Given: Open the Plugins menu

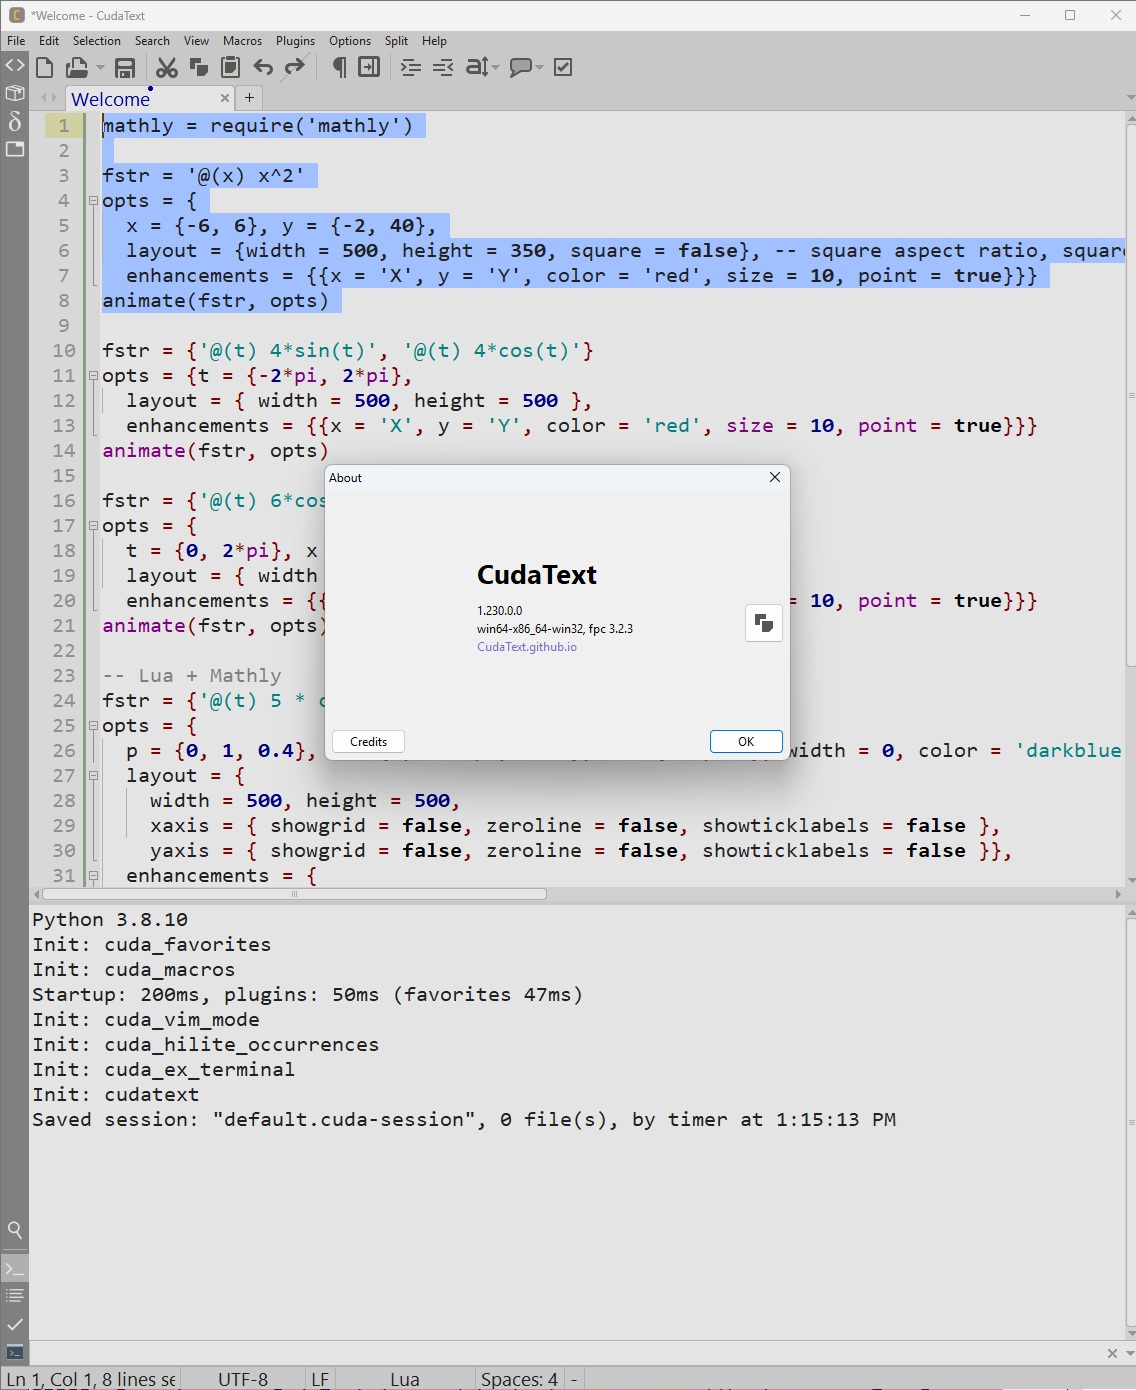Looking at the screenshot, I should 295,41.
